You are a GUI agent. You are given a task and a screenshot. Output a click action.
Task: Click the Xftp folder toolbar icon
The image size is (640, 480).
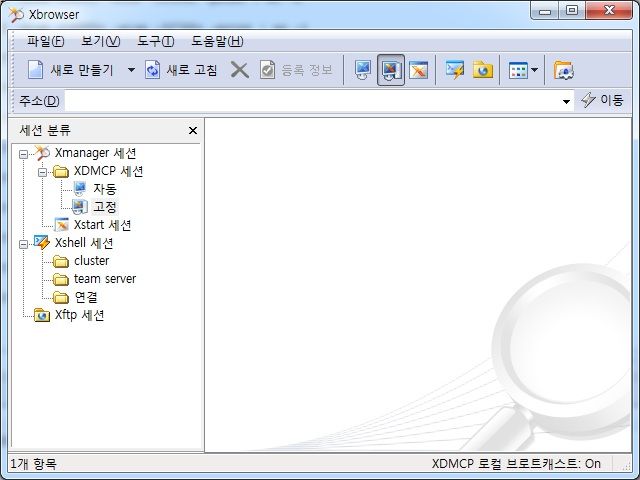tap(483, 70)
